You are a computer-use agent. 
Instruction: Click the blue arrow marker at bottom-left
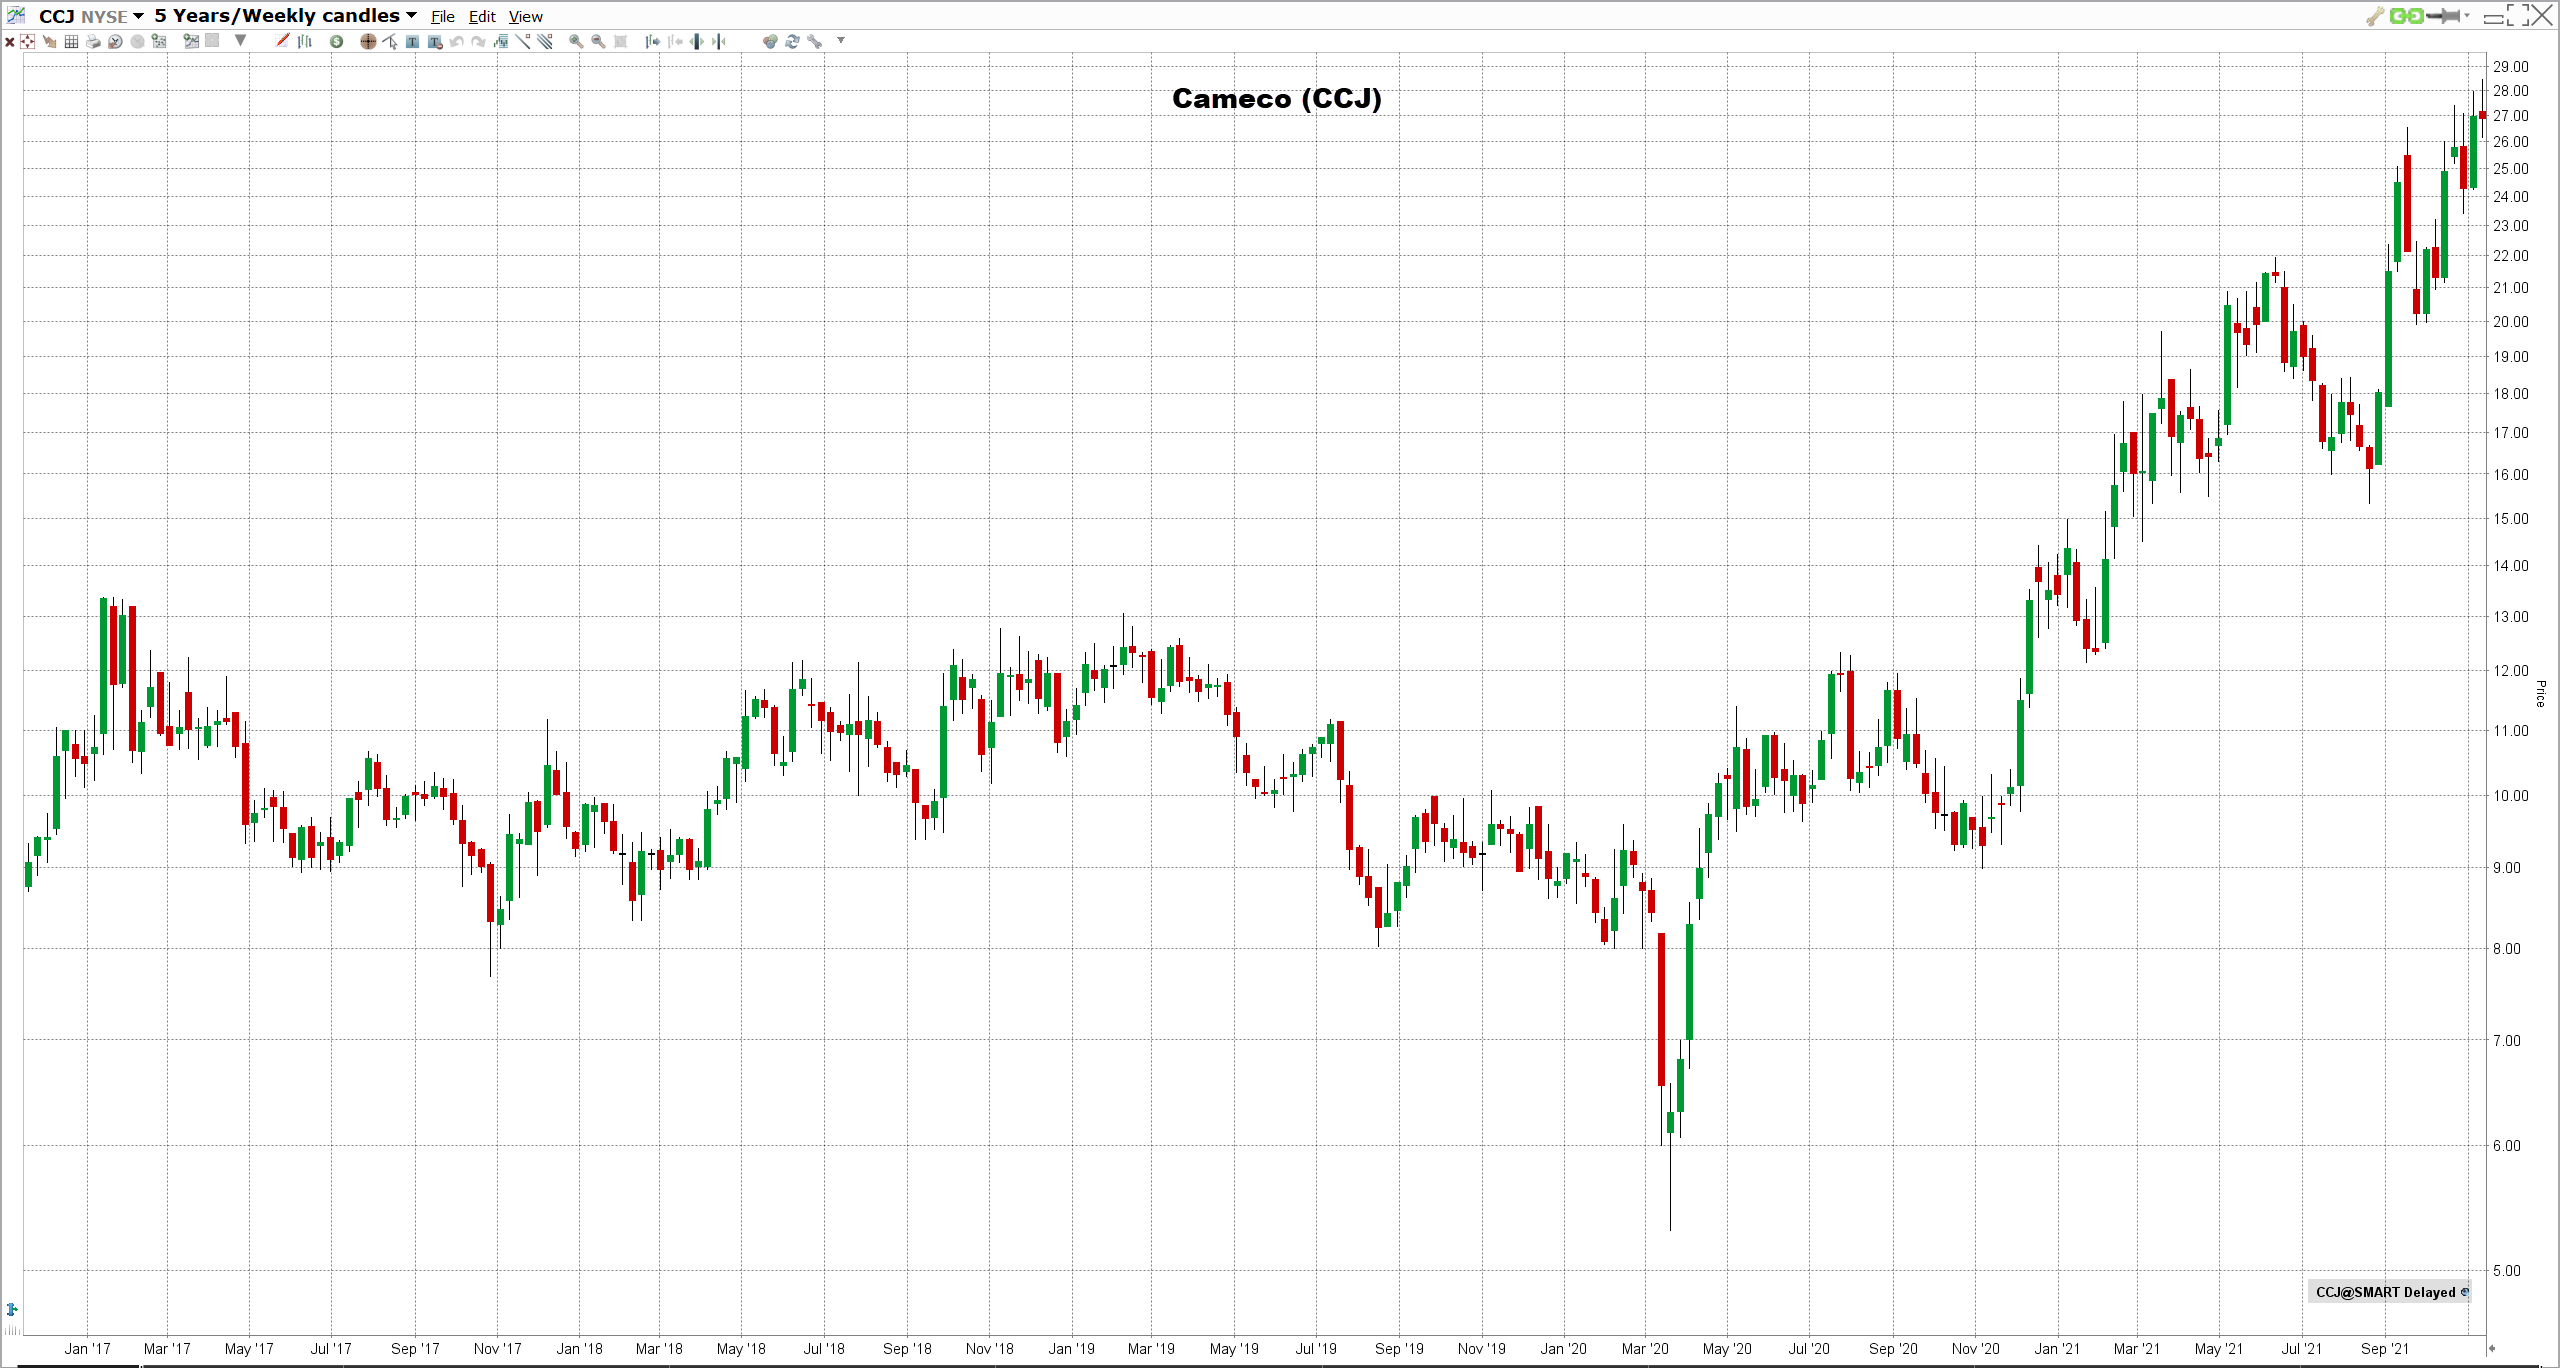click(x=12, y=1309)
